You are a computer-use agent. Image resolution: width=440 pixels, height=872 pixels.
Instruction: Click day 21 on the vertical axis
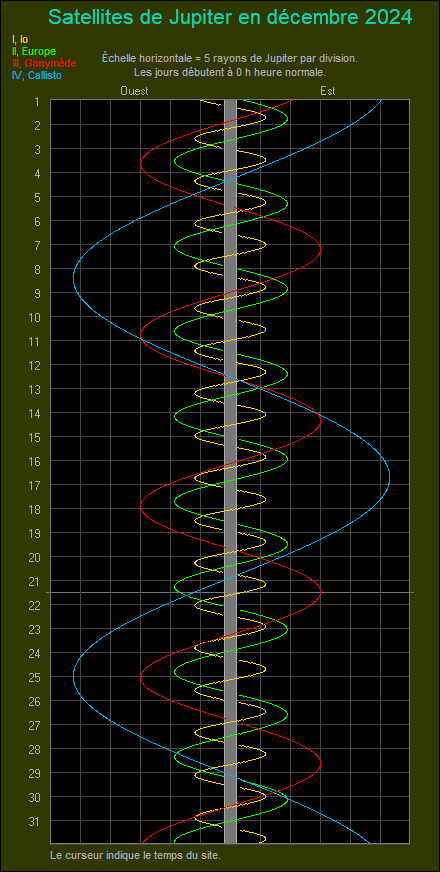[35, 581]
